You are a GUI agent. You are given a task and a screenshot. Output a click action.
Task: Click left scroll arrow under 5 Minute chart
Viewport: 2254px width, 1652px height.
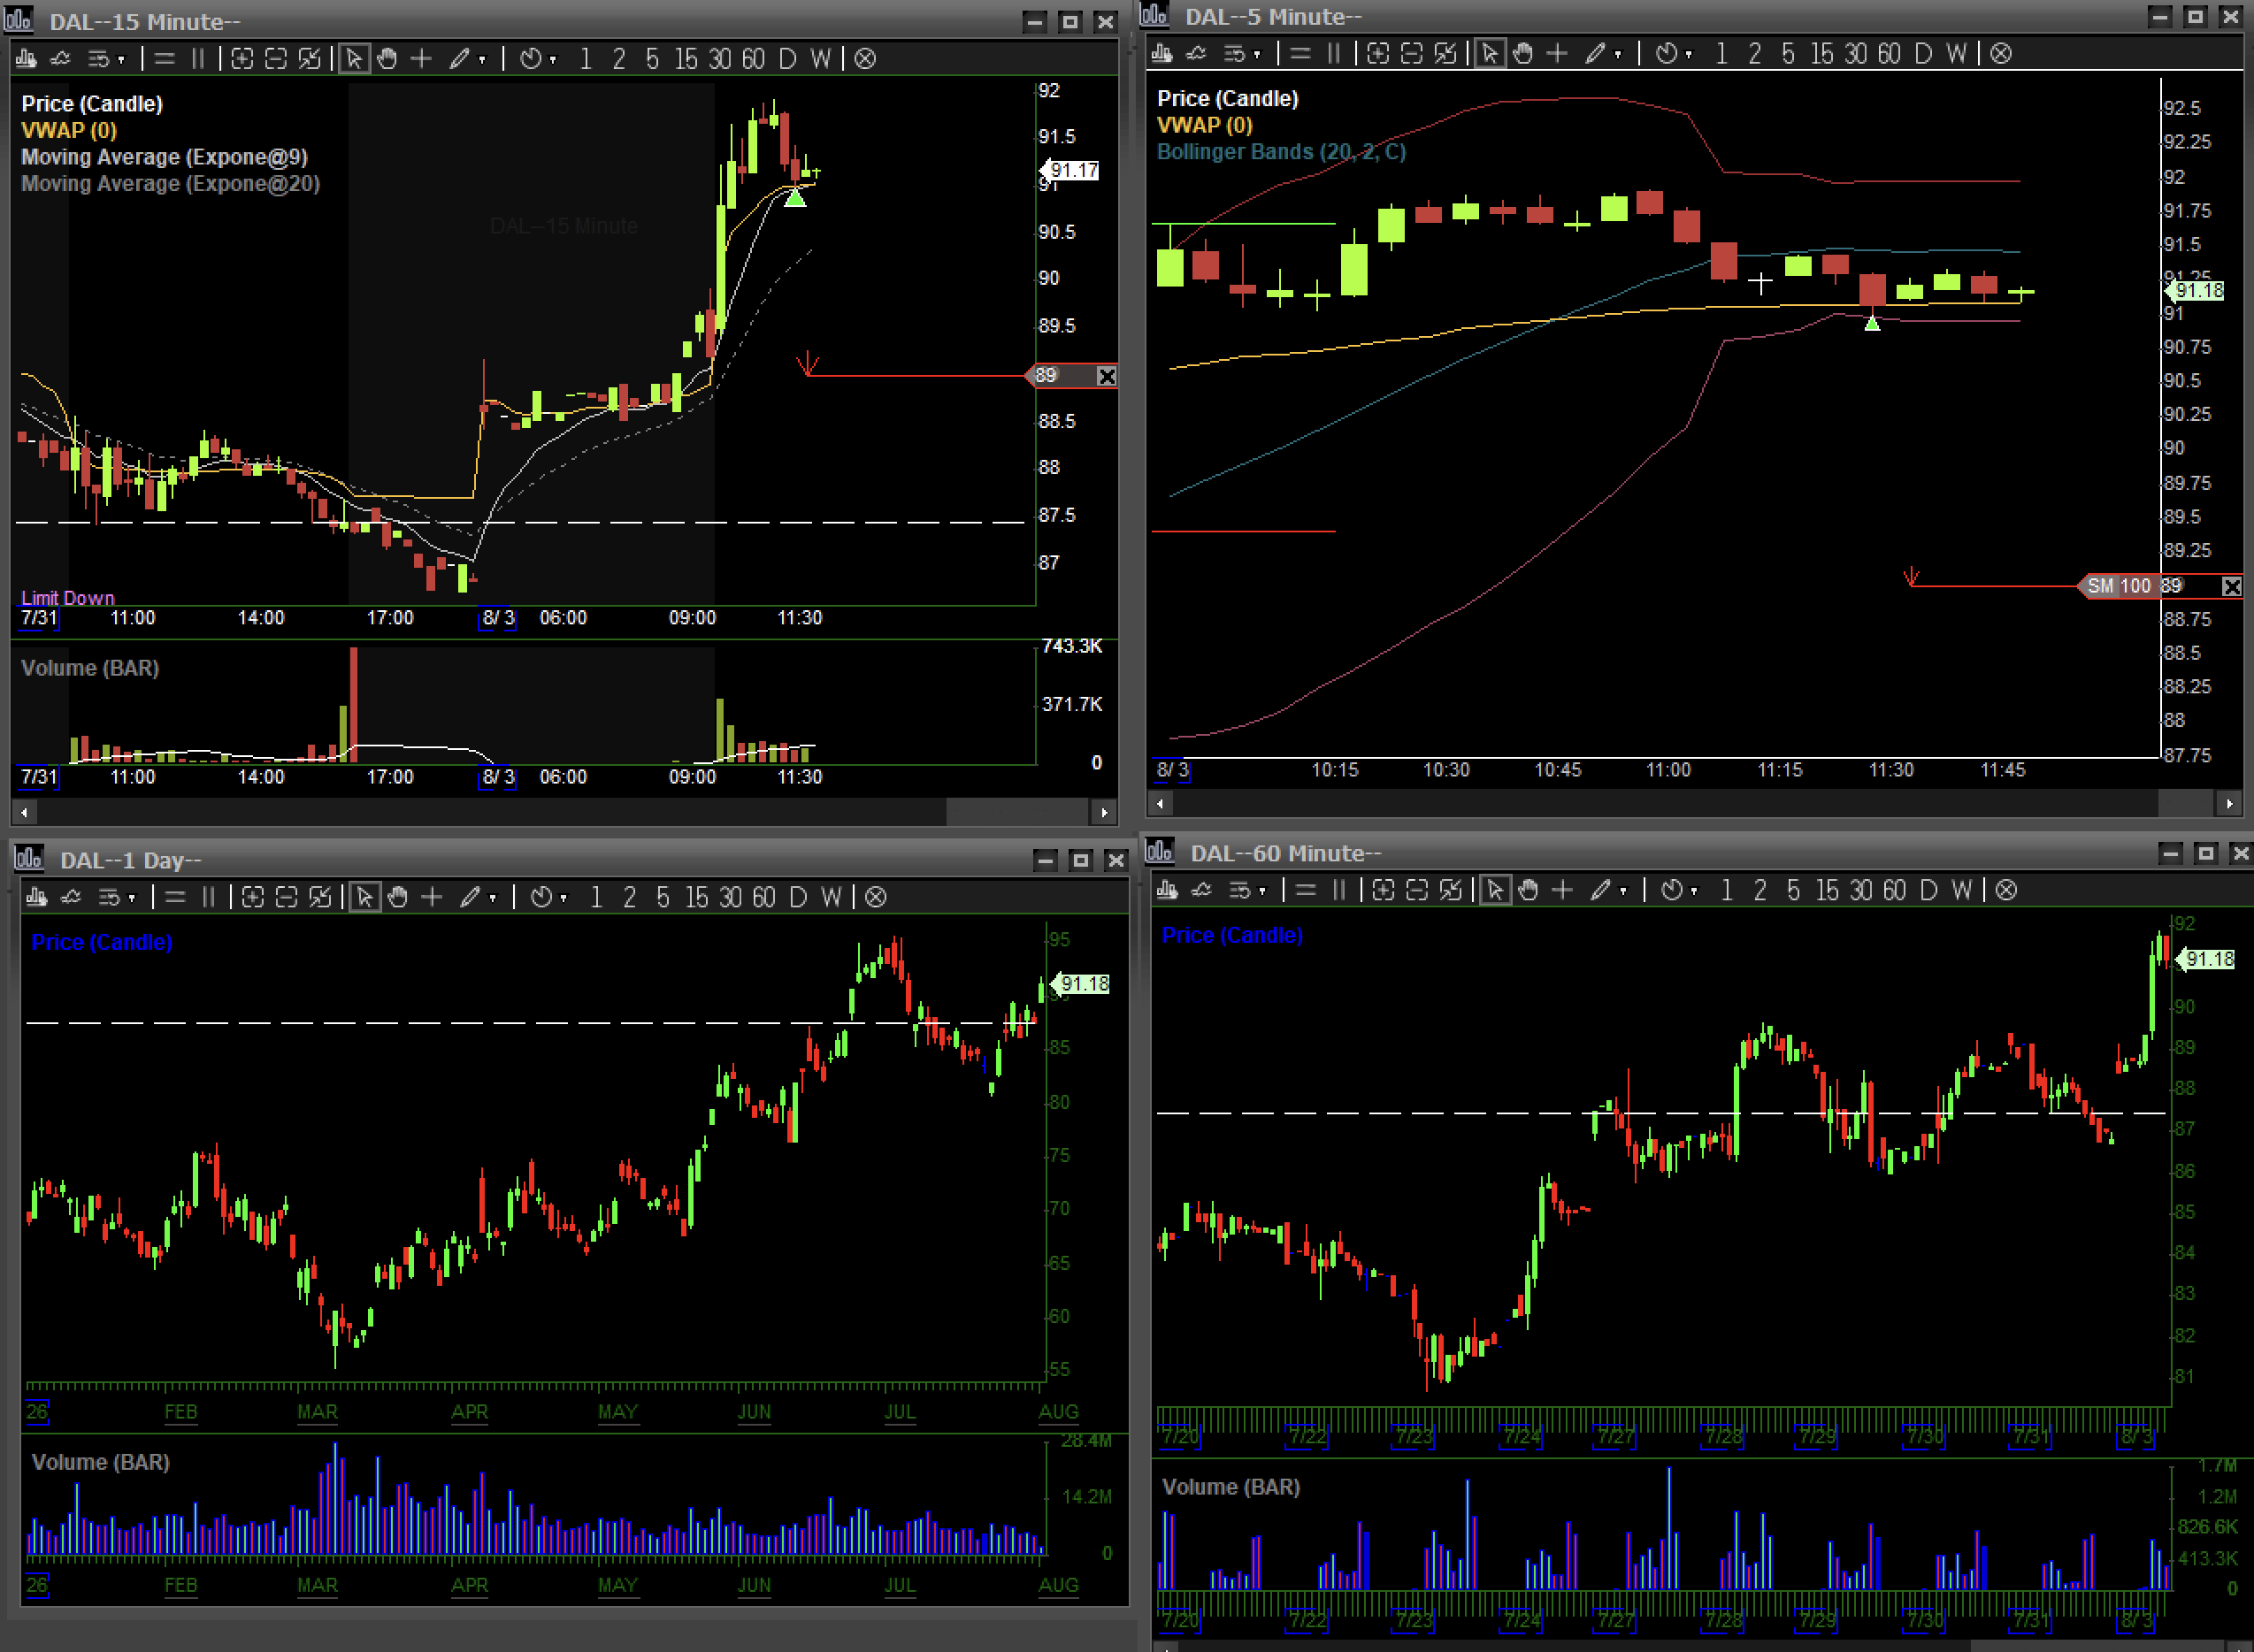[1160, 803]
